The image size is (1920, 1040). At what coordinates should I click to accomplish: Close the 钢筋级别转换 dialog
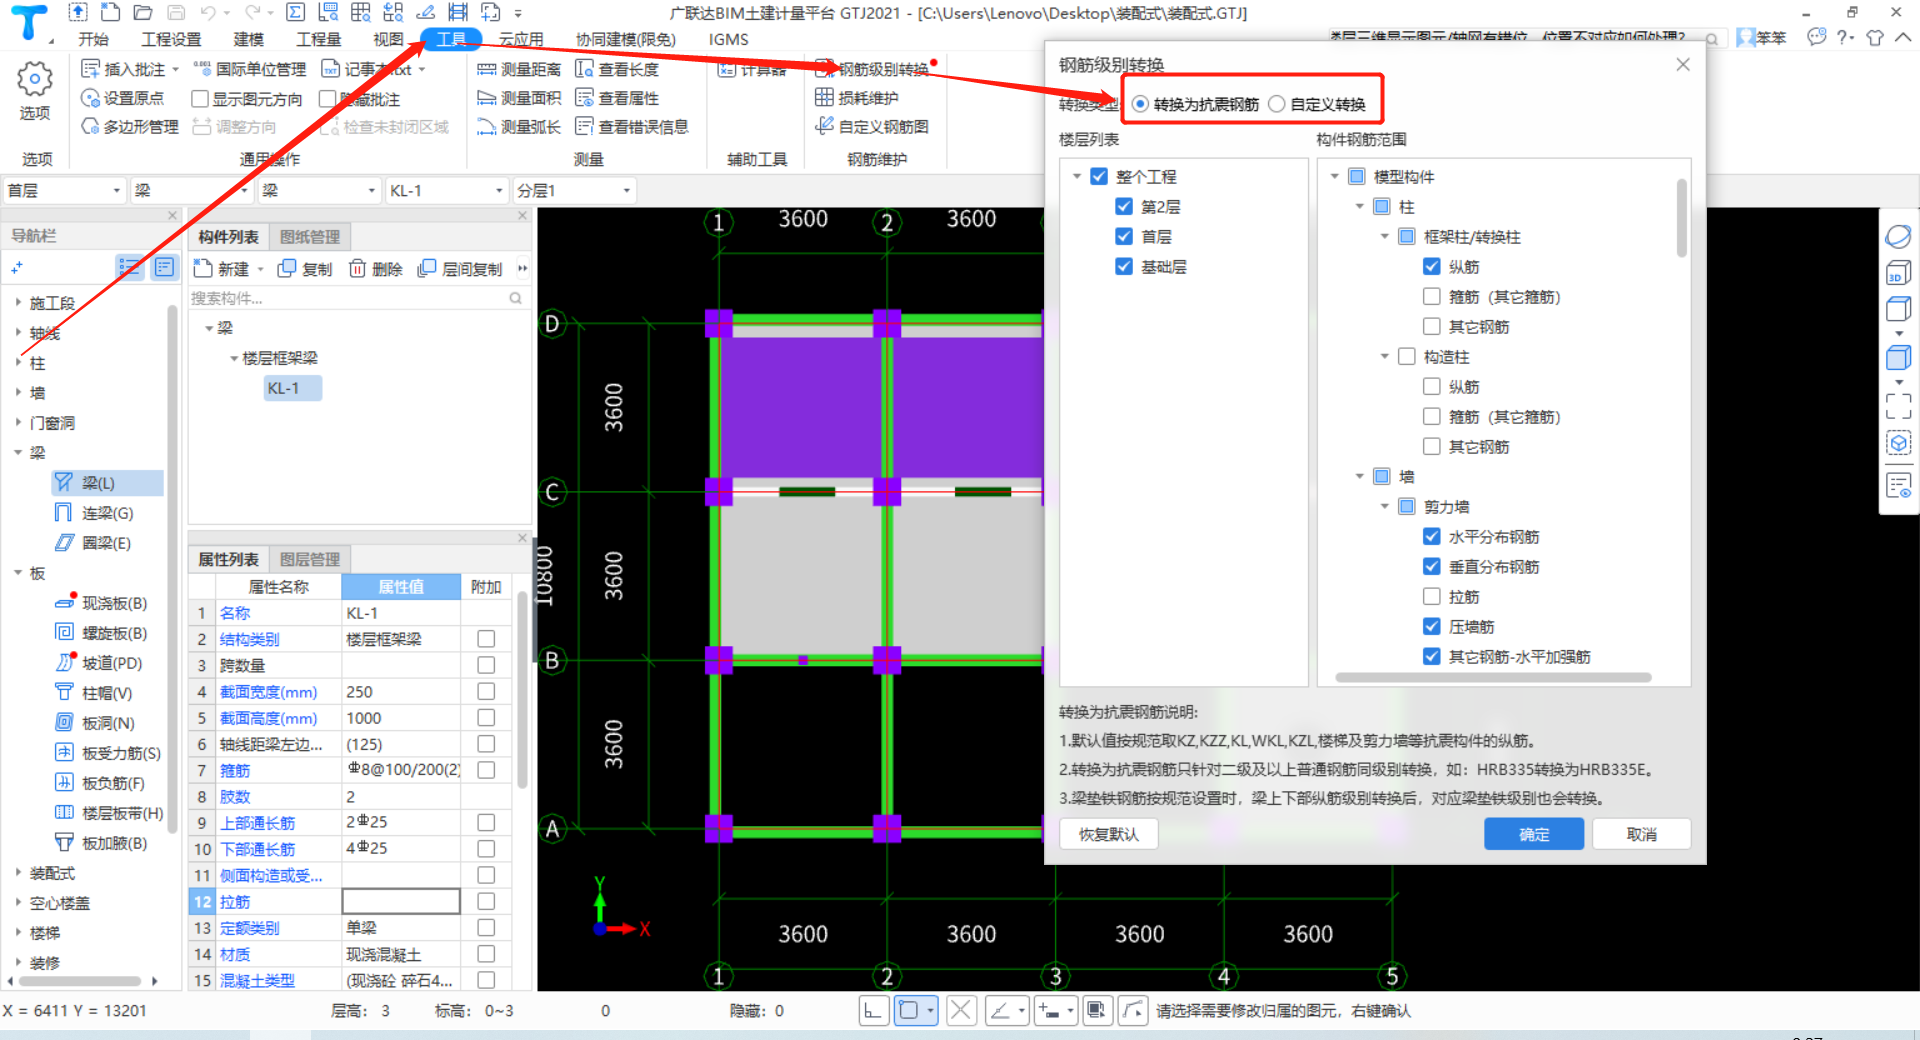(1683, 65)
